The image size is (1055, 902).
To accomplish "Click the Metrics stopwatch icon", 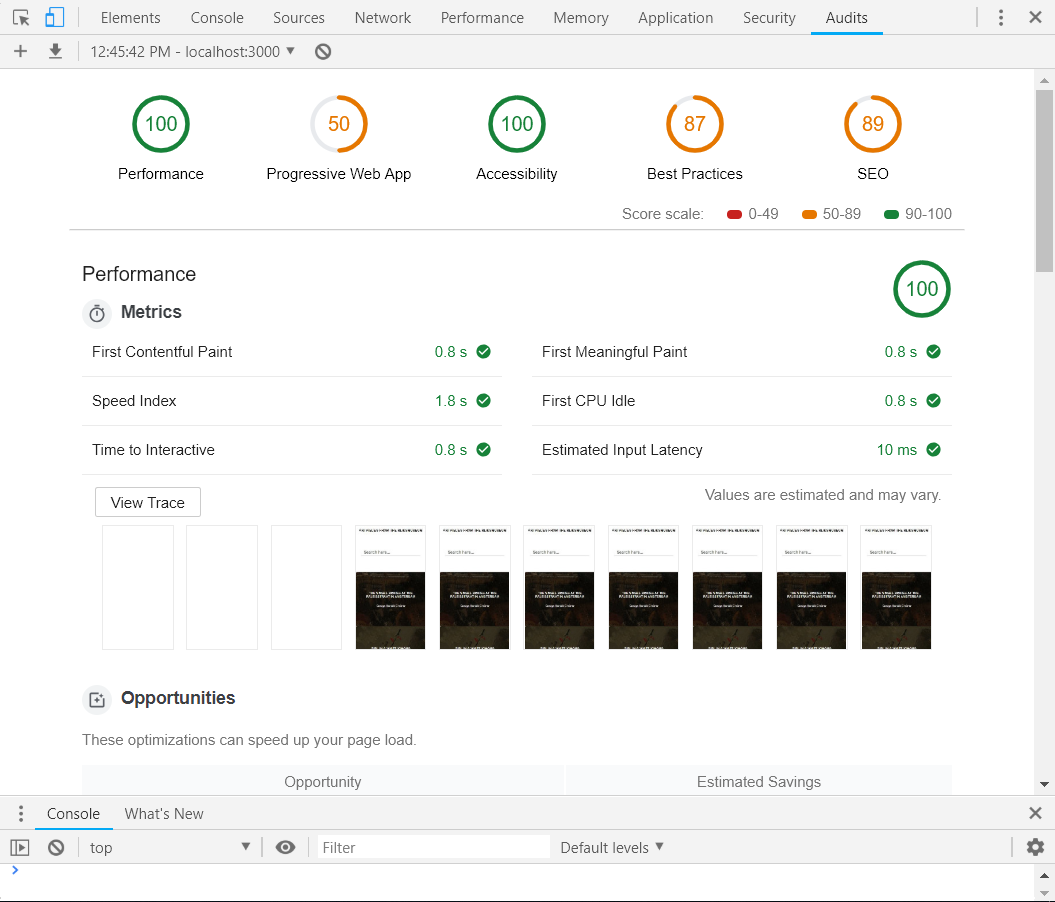I will click(x=97, y=313).
